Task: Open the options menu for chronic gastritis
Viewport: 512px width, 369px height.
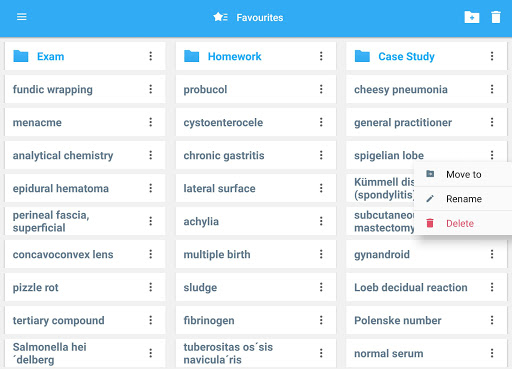Action: 321,155
